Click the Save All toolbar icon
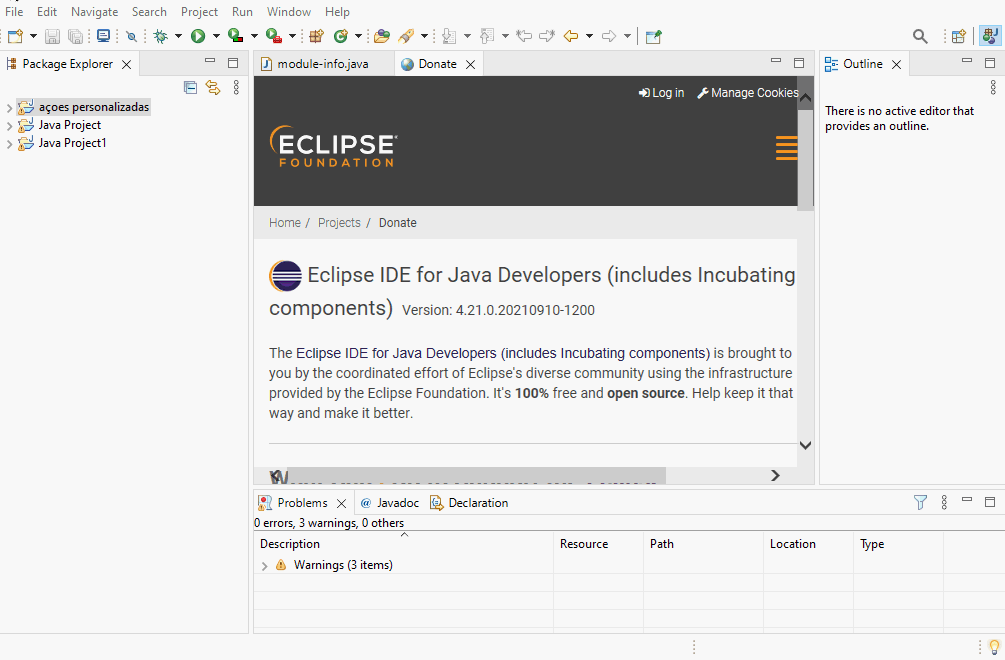The height and width of the screenshot is (660, 1005). 76,37
